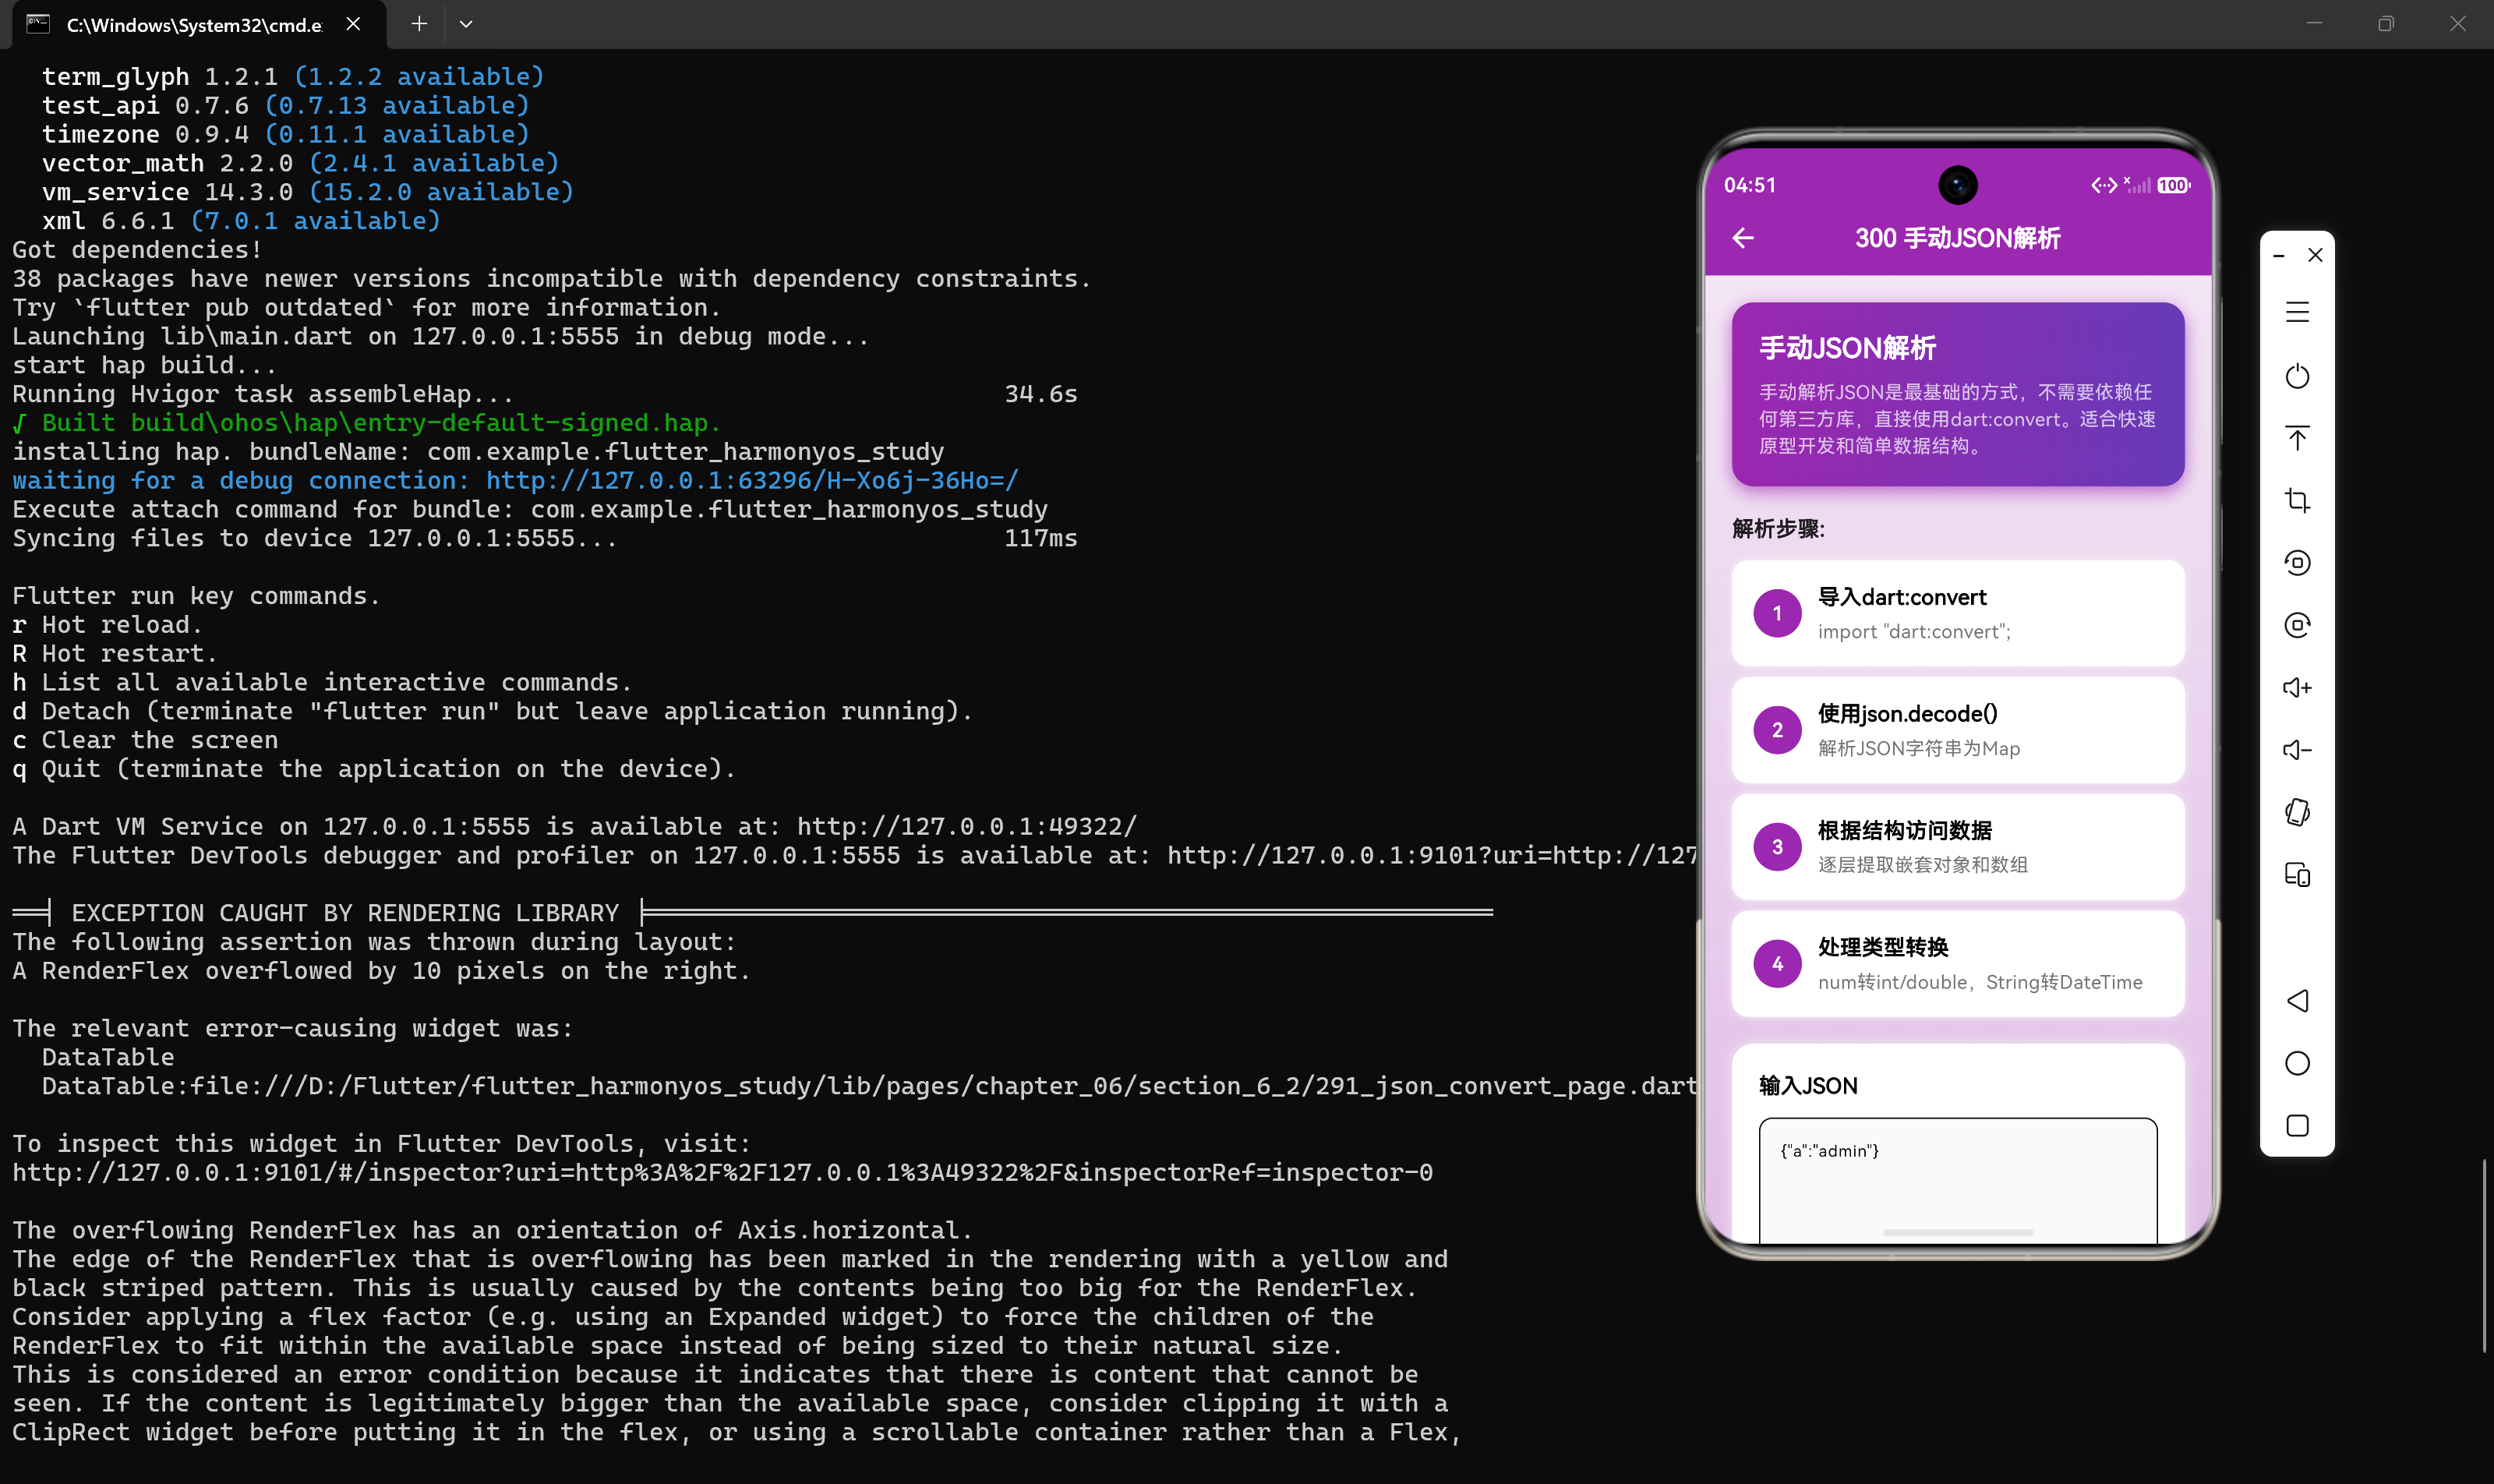
Task: Open the emulator toolbar menu icon
Action: click(2297, 313)
